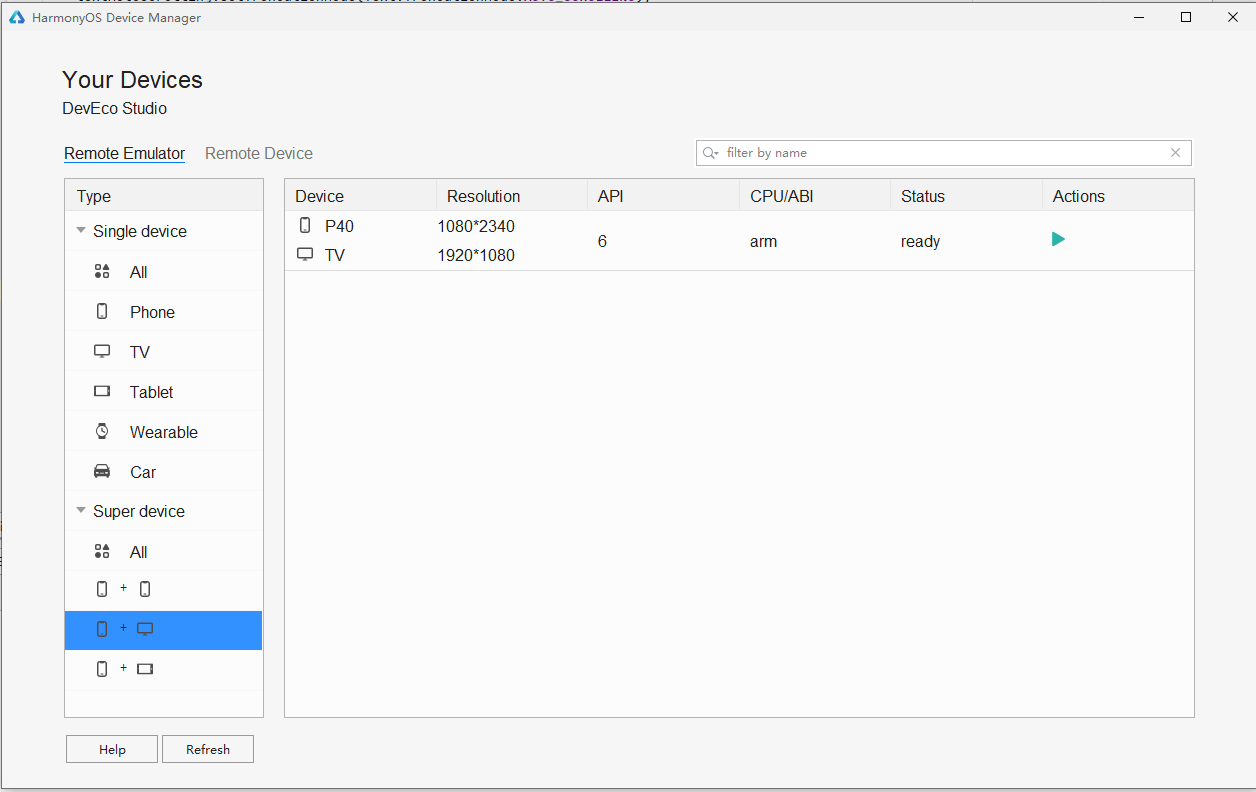Click the HarmonyOS Device Manager logo icon

16,17
